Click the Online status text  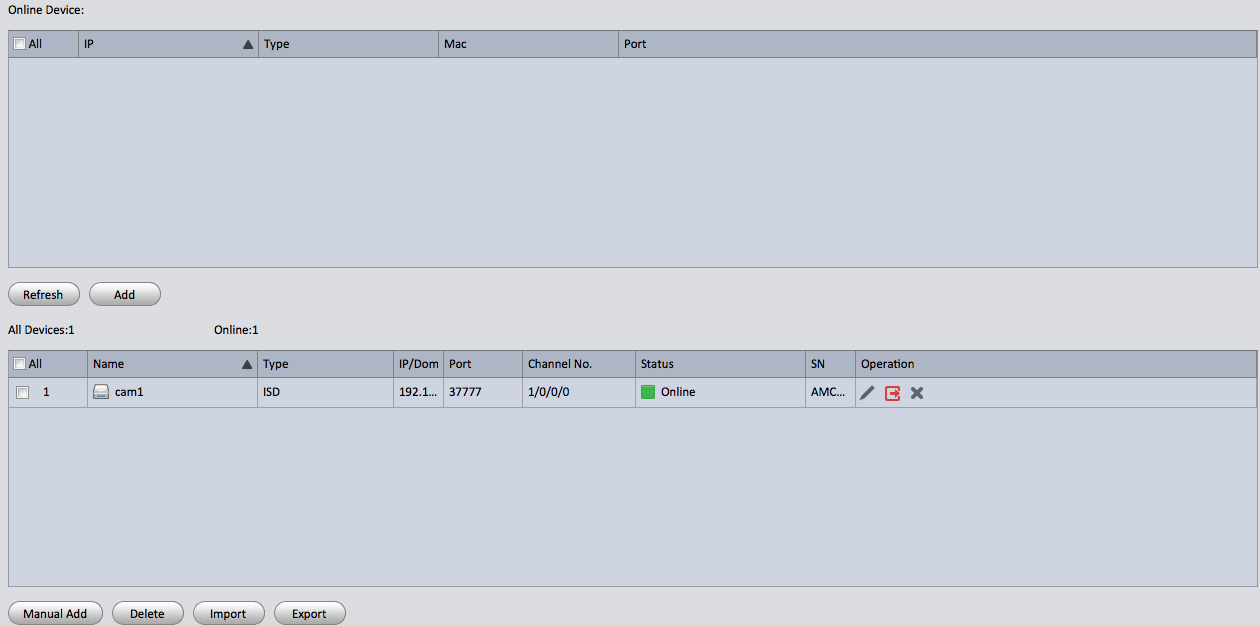click(x=678, y=392)
